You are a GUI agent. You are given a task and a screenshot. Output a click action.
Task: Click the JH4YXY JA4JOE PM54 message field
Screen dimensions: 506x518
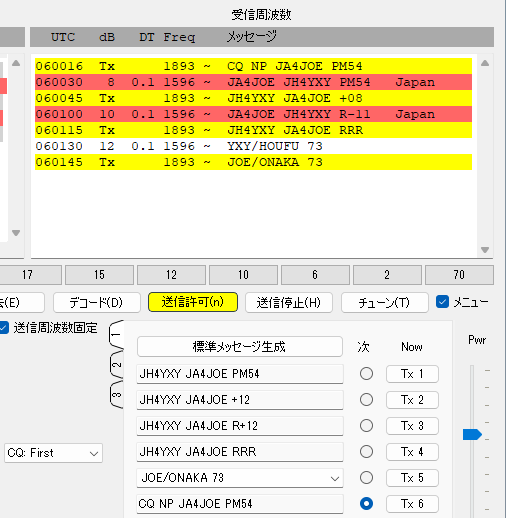pos(240,374)
